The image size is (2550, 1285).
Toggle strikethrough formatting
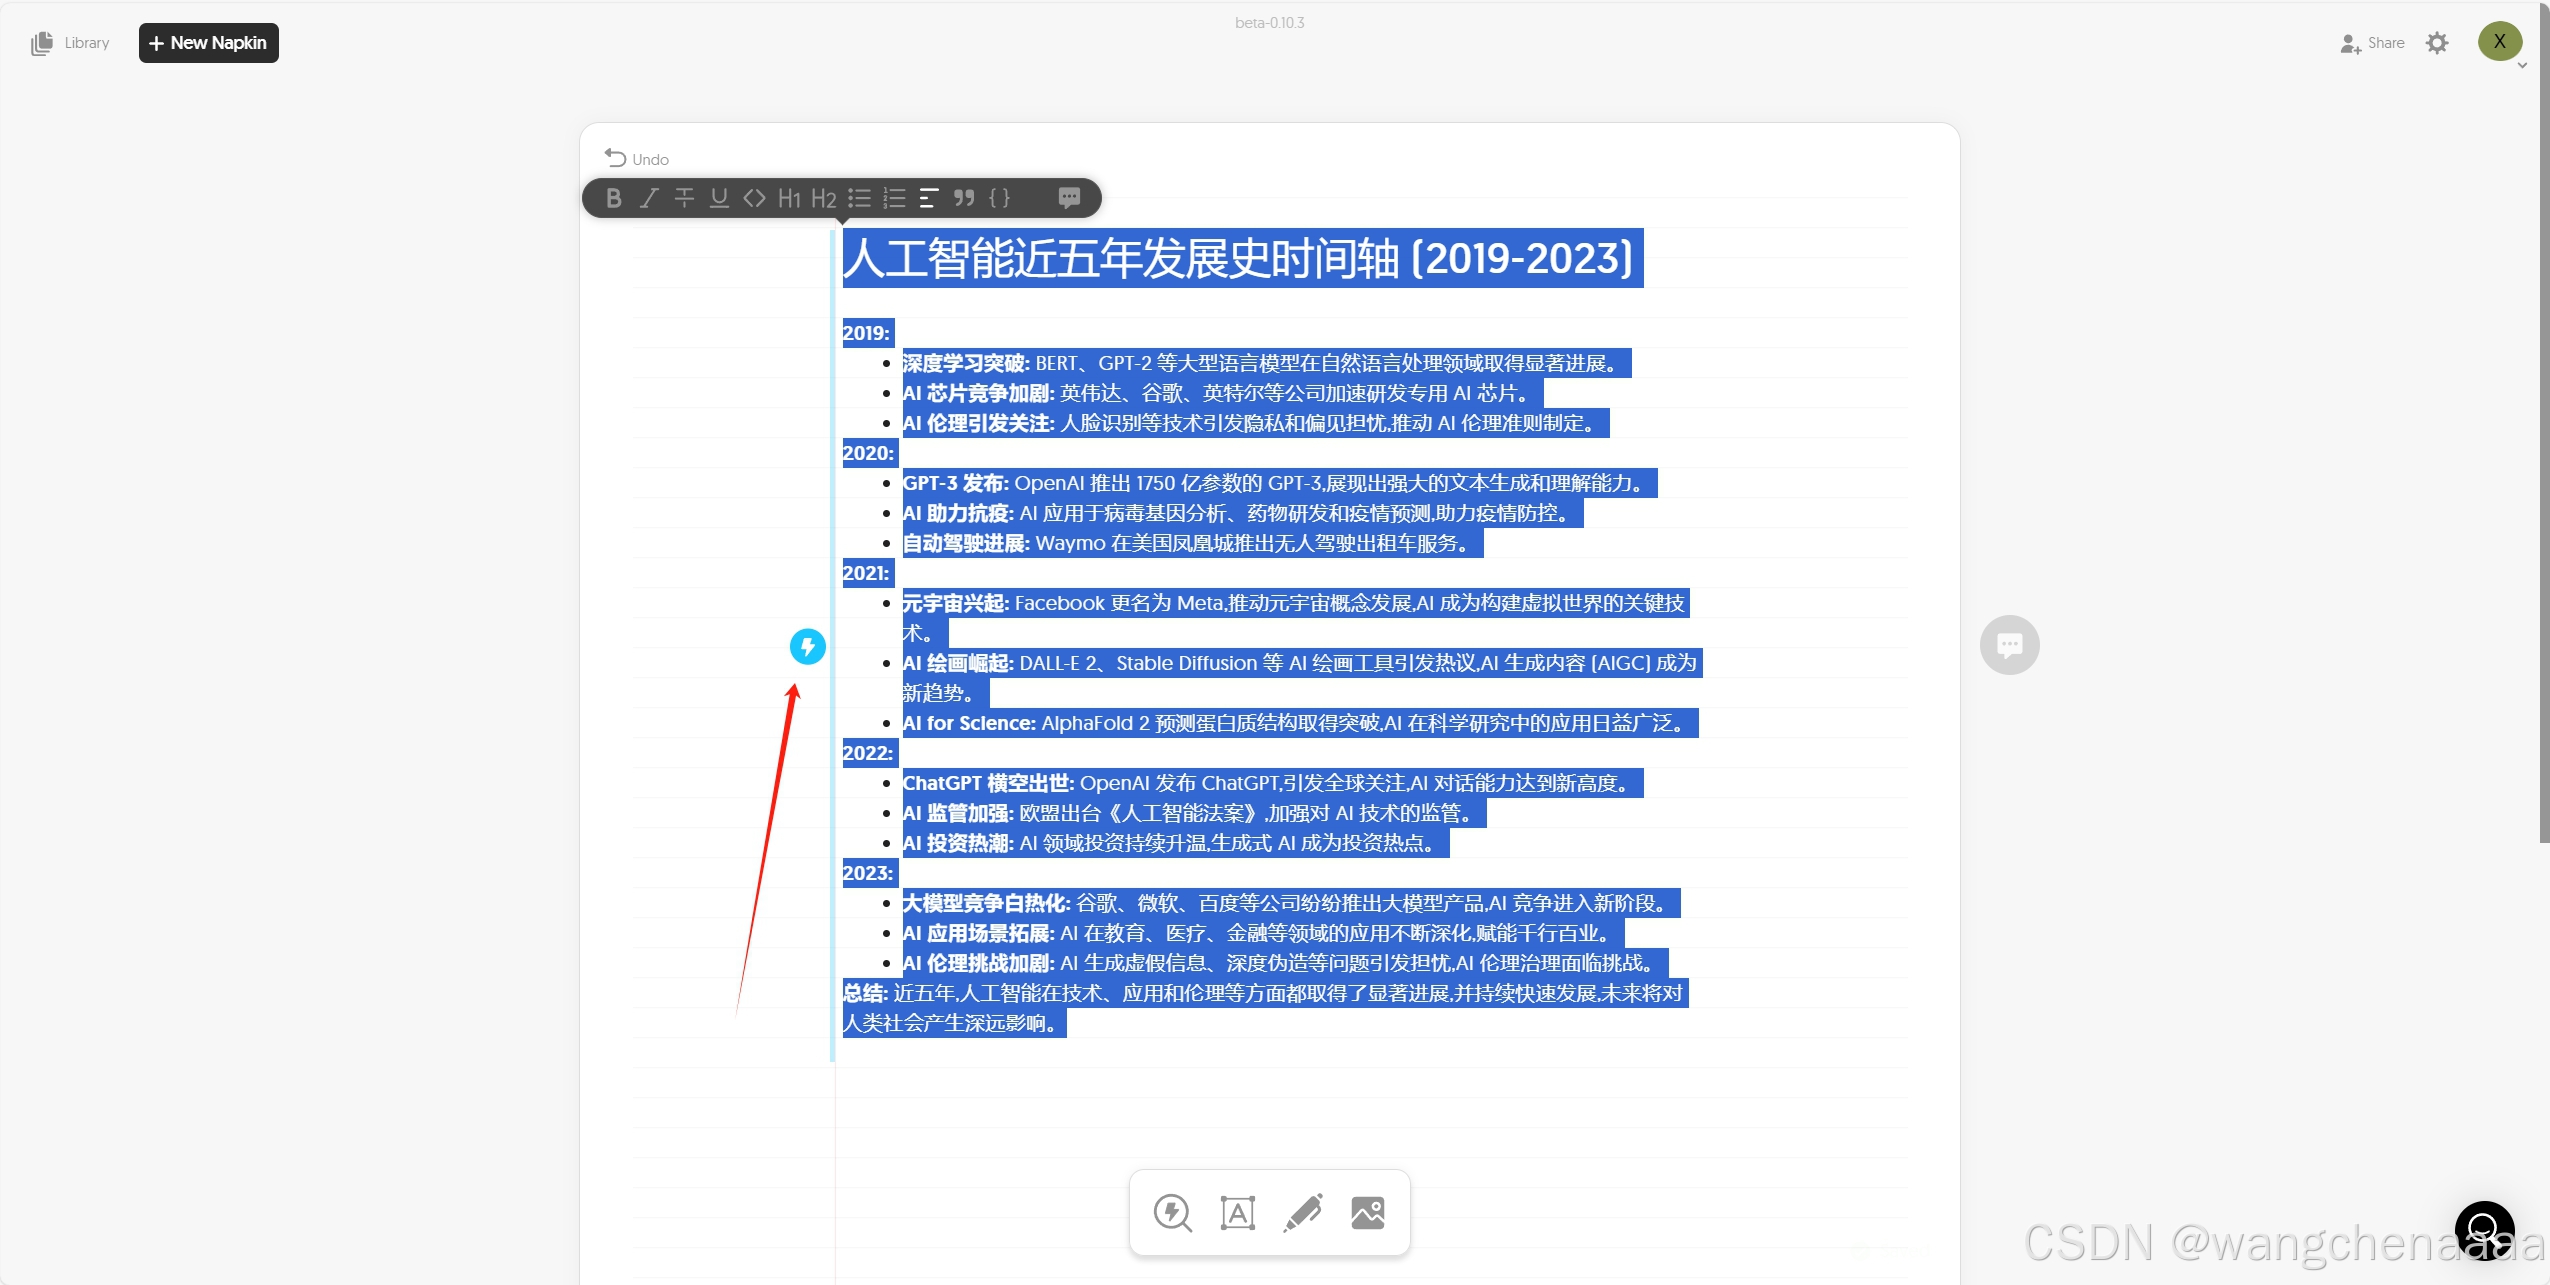tap(684, 198)
